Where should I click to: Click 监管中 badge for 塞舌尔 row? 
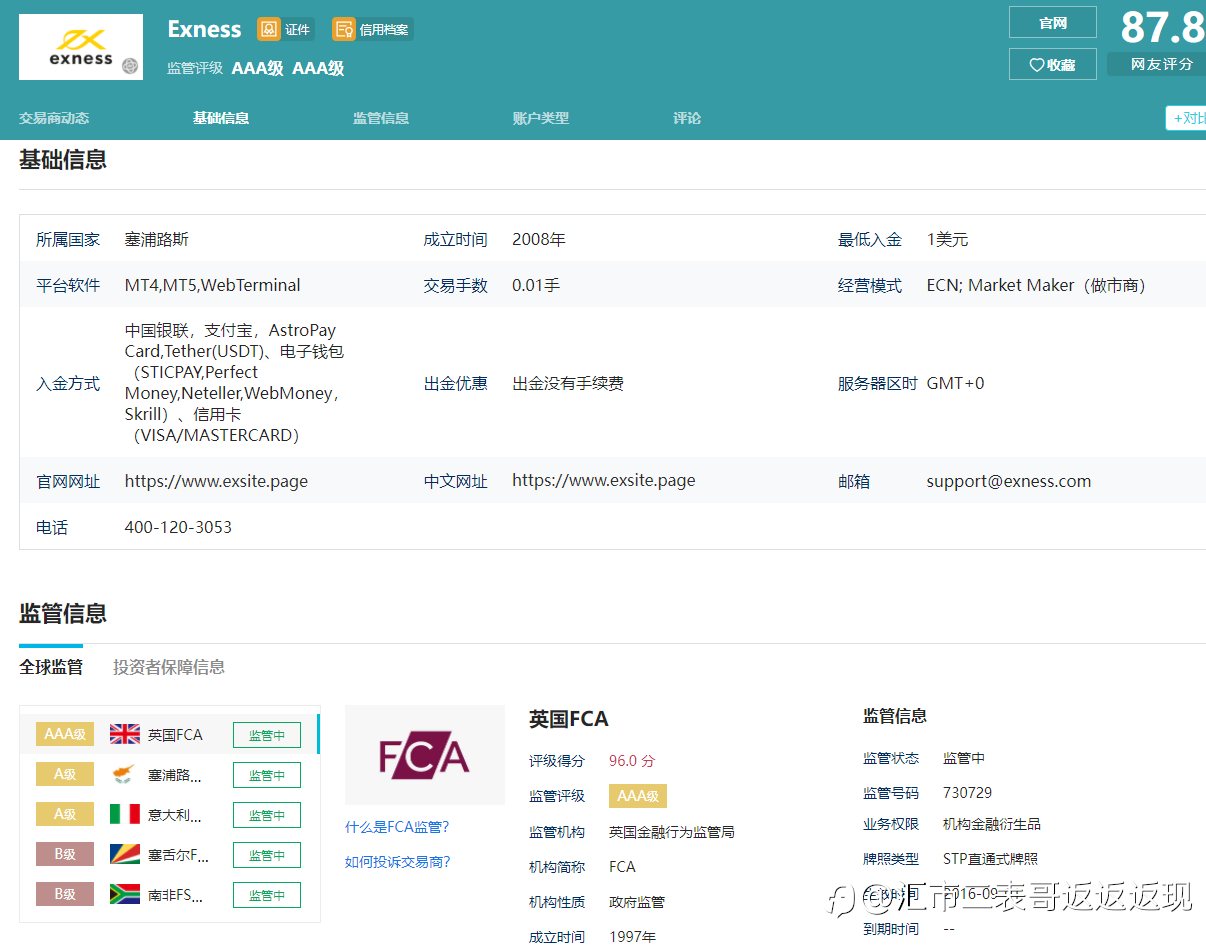(267, 855)
